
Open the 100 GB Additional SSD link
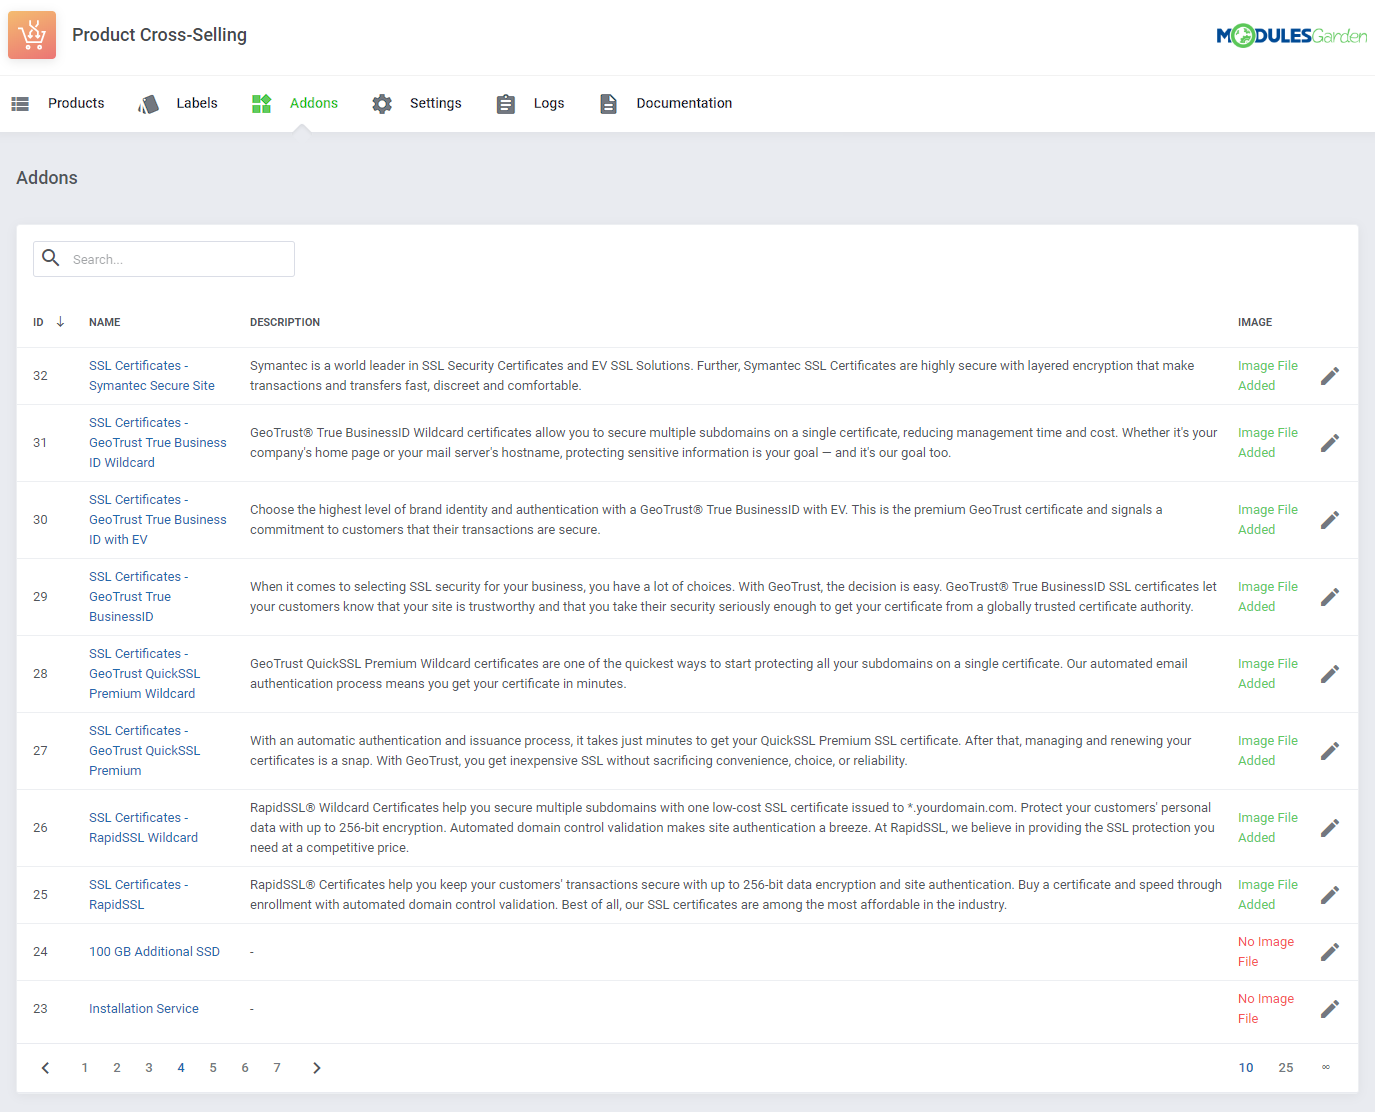pos(155,952)
